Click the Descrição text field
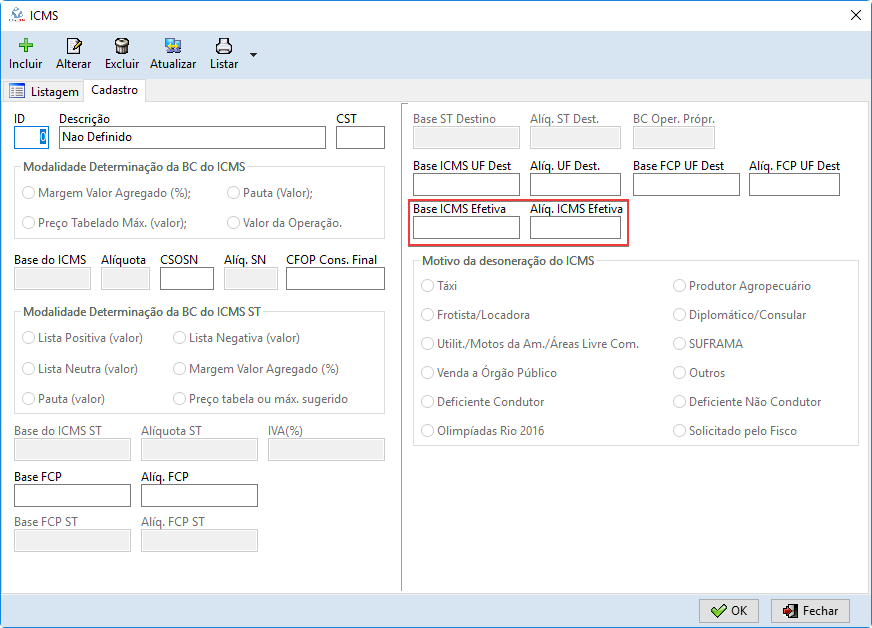This screenshot has height=628, width=872. (x=192, y=137)
